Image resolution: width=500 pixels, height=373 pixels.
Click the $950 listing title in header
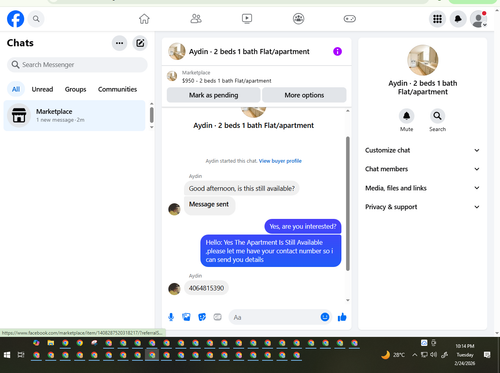click(x=226, y=81)
